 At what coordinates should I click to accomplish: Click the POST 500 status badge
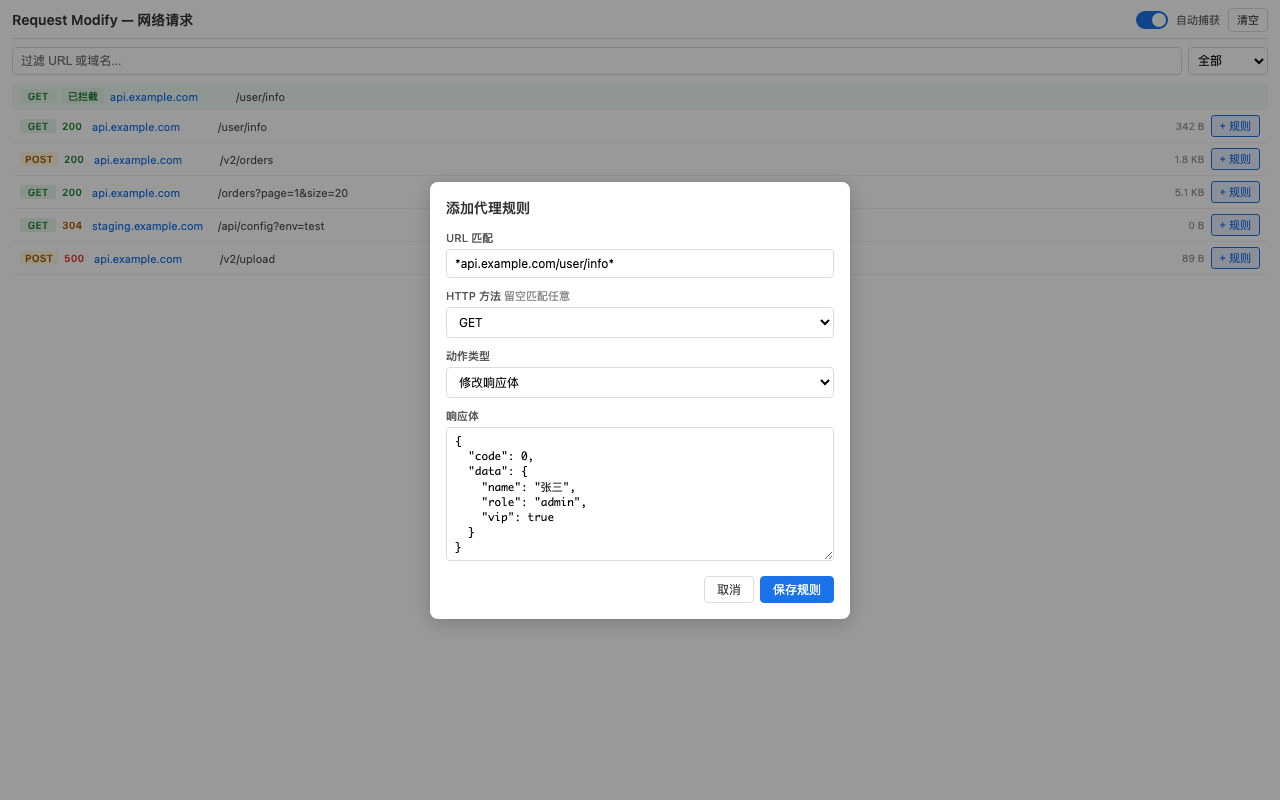[x=74, y=259]
